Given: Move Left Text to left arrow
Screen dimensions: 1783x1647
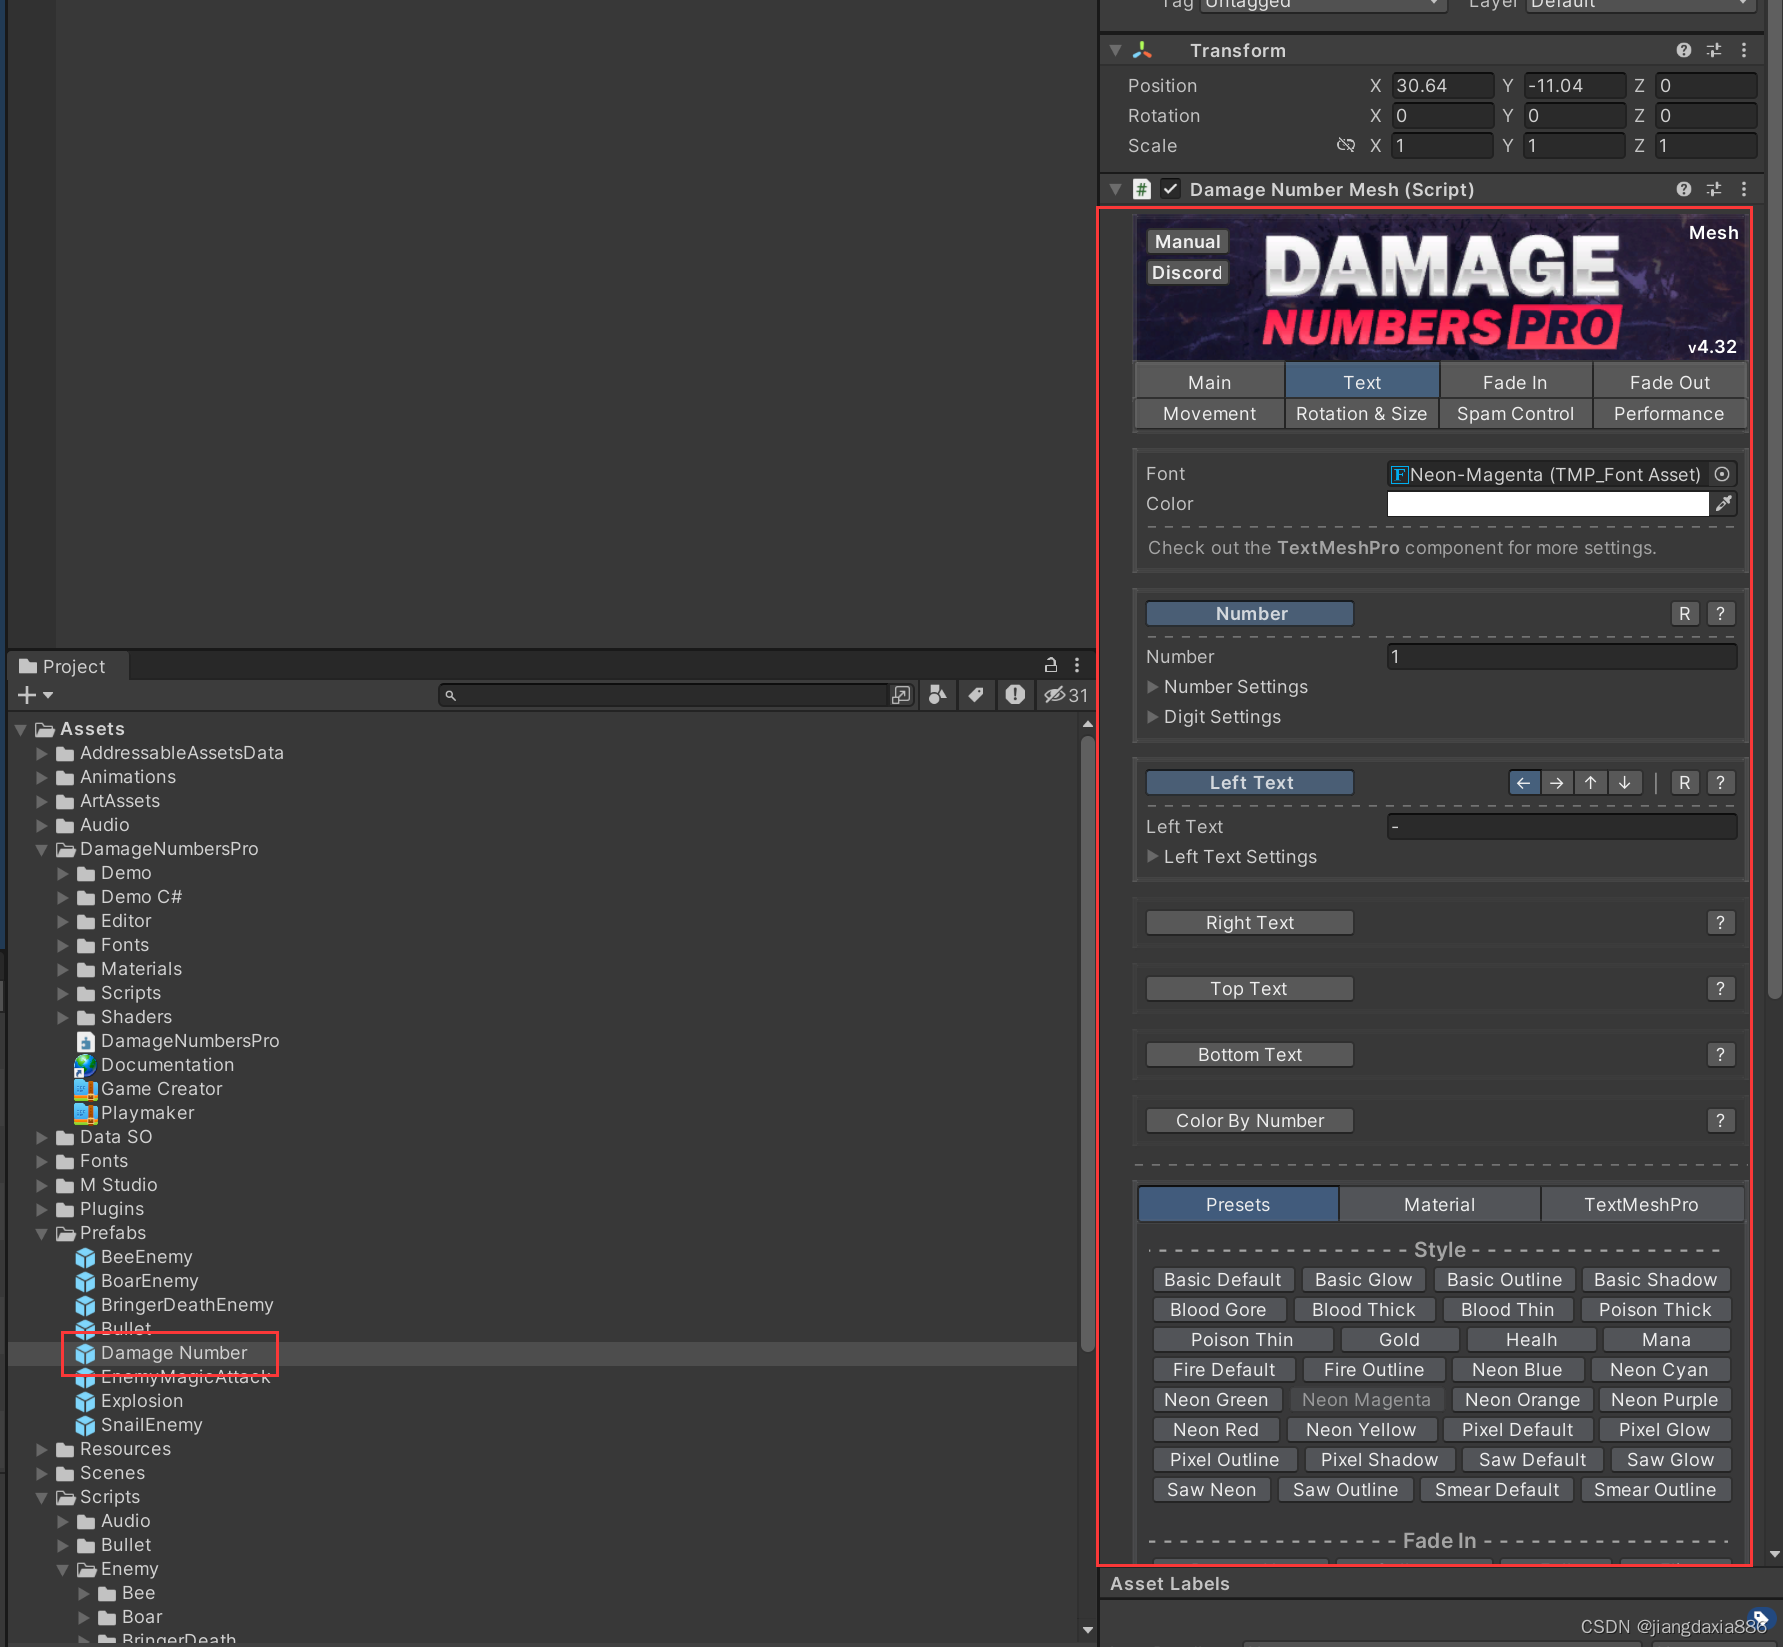Looking at the screenshot, I should tap(1524, 782).
